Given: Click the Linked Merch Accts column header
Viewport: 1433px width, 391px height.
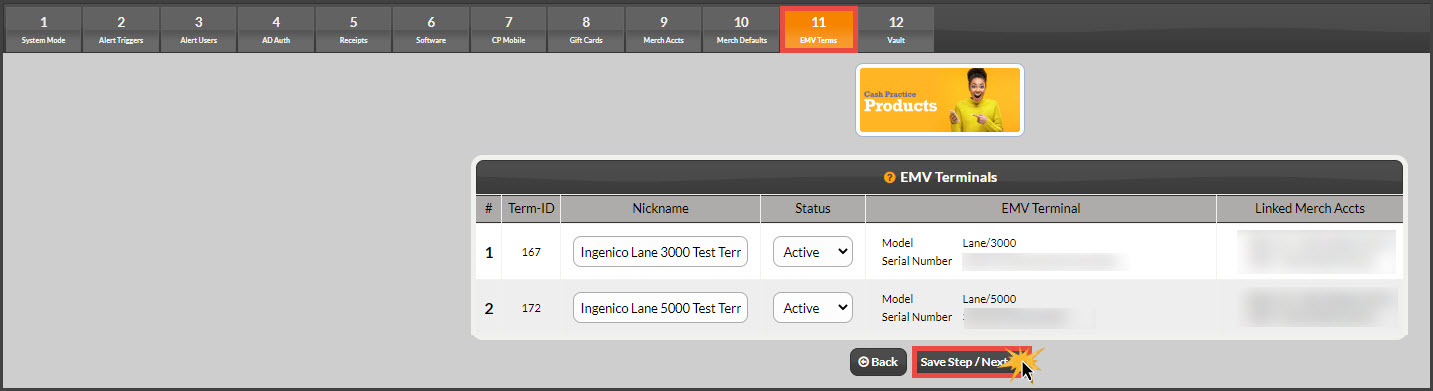Looking at the screenshot, I should (1310, 208).
